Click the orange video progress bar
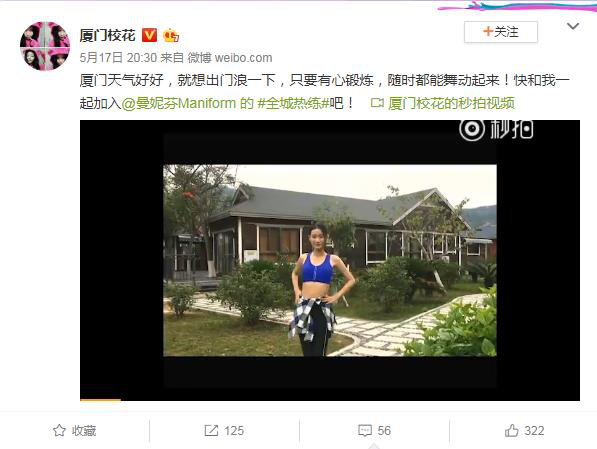Screen dimensions: 597x449 pyautogui.click(x=101, y=399)
